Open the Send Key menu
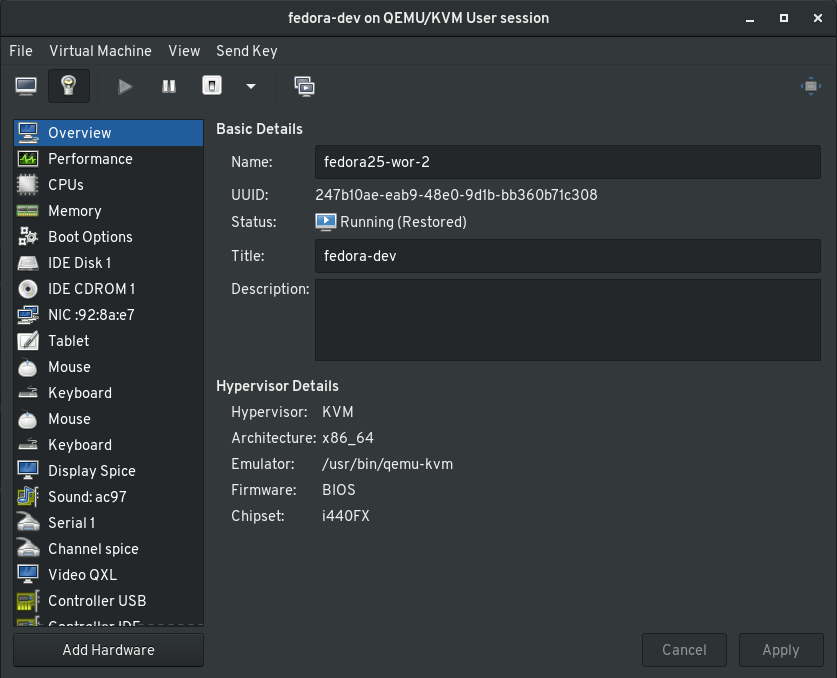 pos(247,51)
